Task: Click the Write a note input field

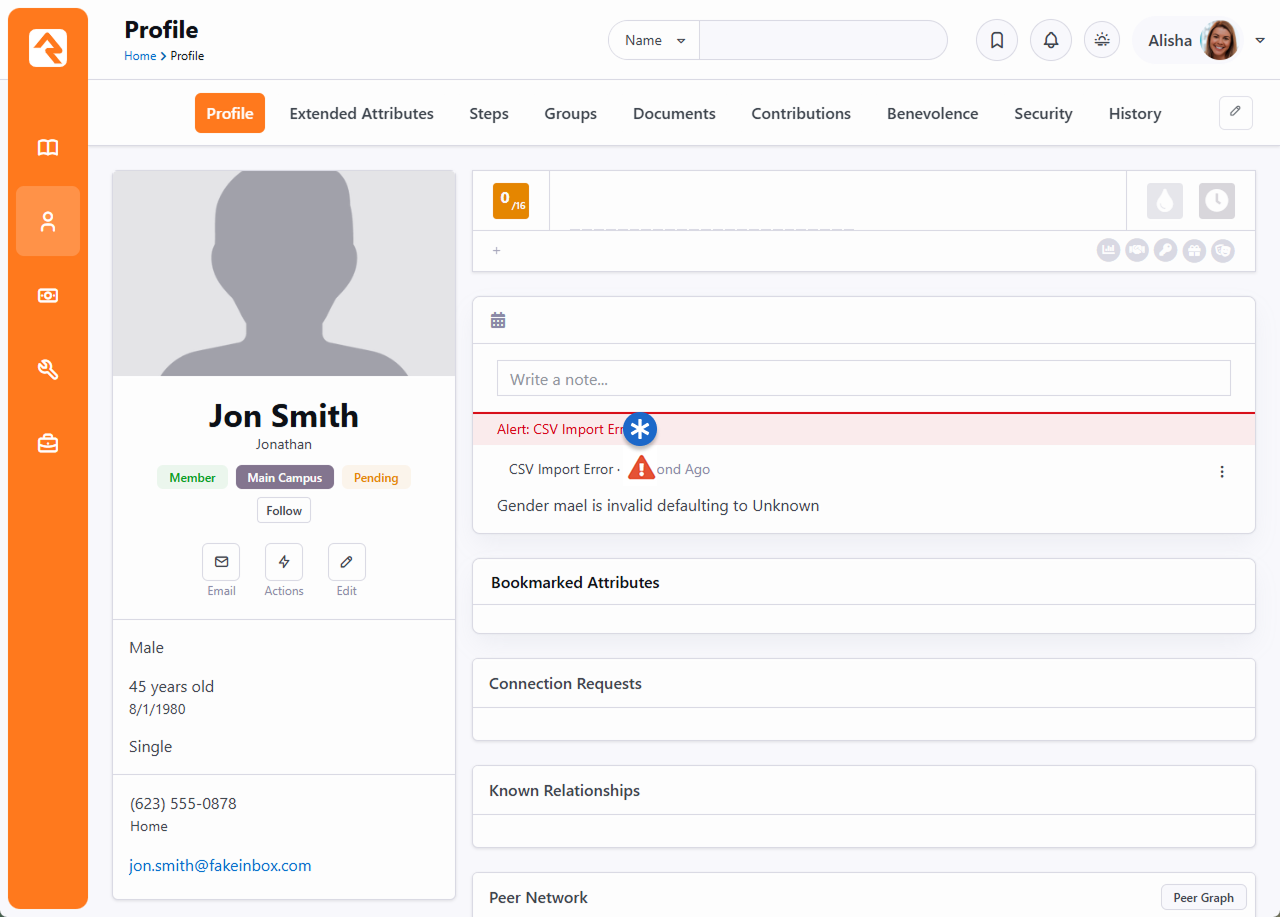Action: point(863,379)
